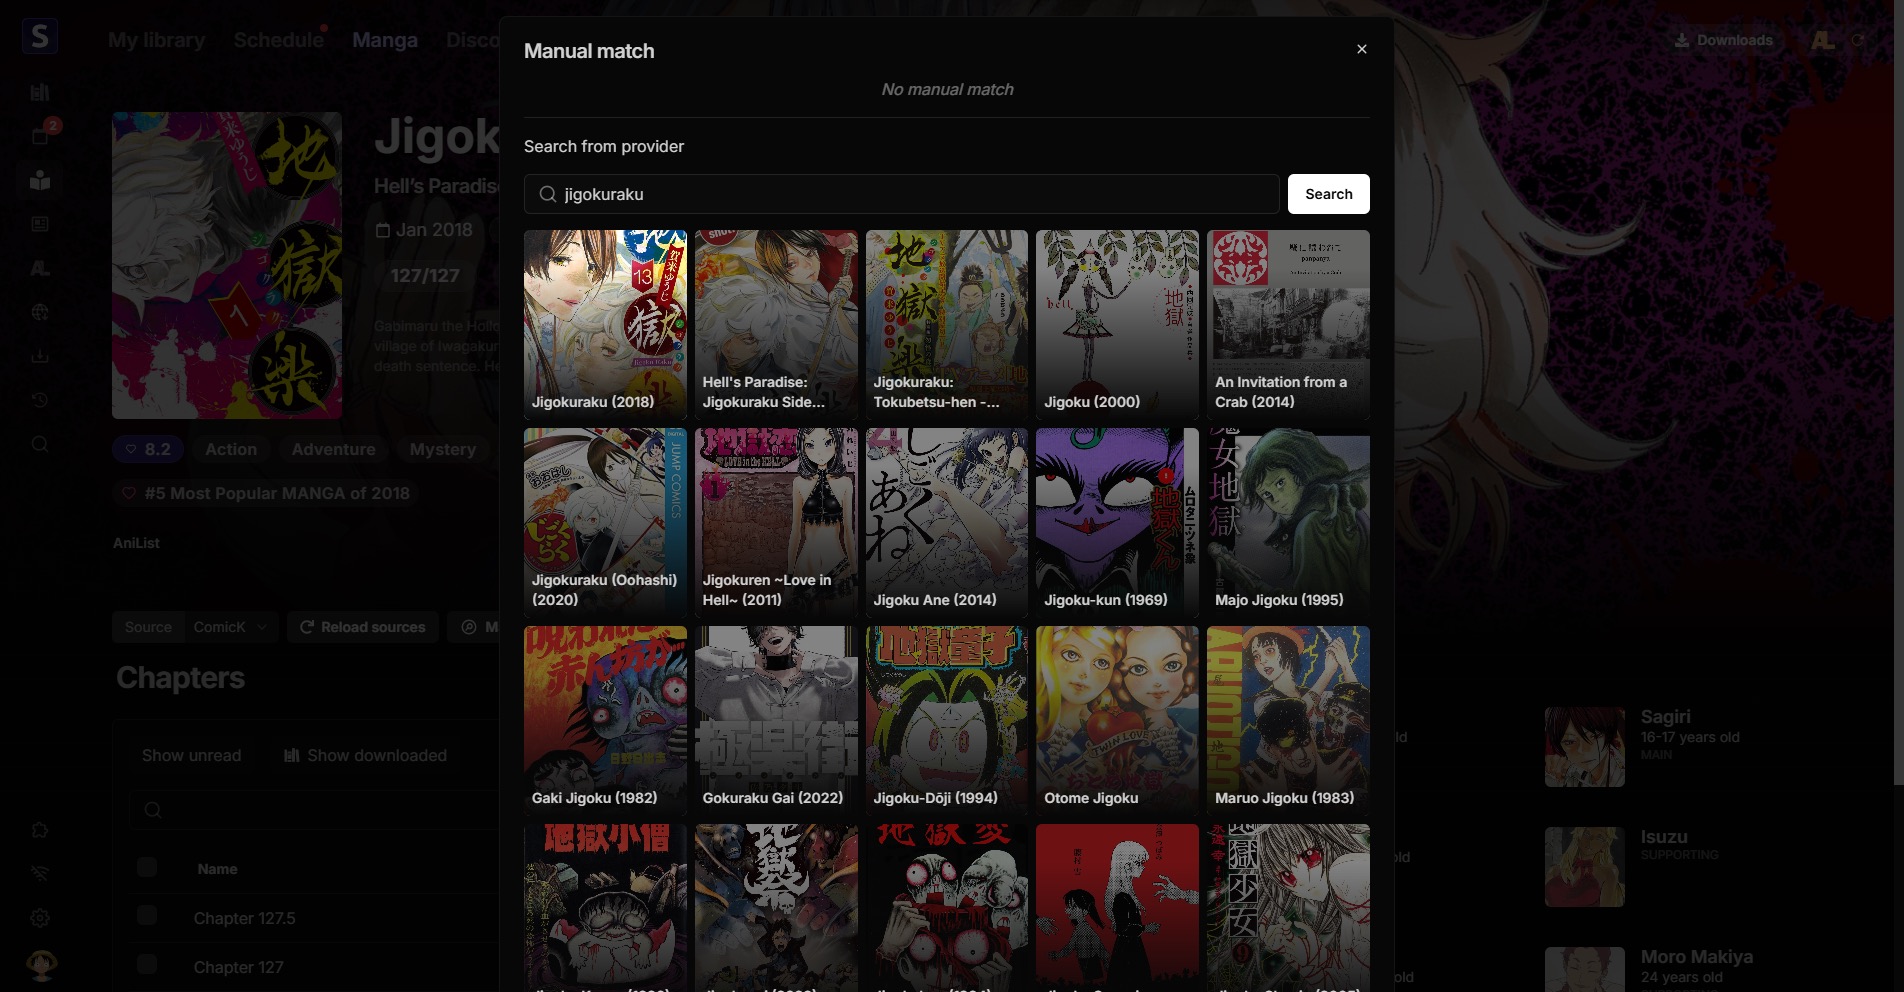This screenshot has width=1904, height=992.
Task: Select Jigokuren ~Love in Hell~ (2011)
Action: tap(776, 522)
